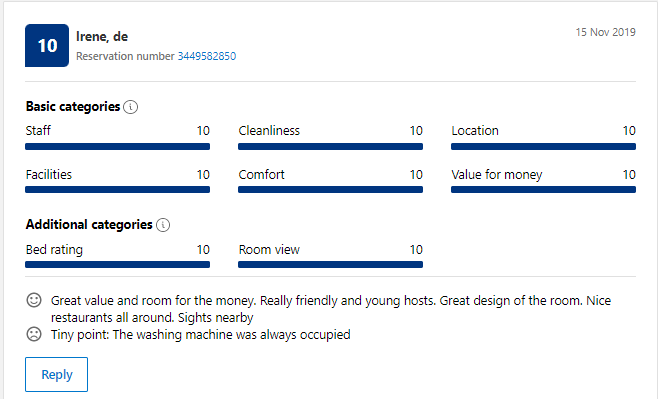
Task: Click the sad face negative feedback icon
Action: tap(34, 334)
